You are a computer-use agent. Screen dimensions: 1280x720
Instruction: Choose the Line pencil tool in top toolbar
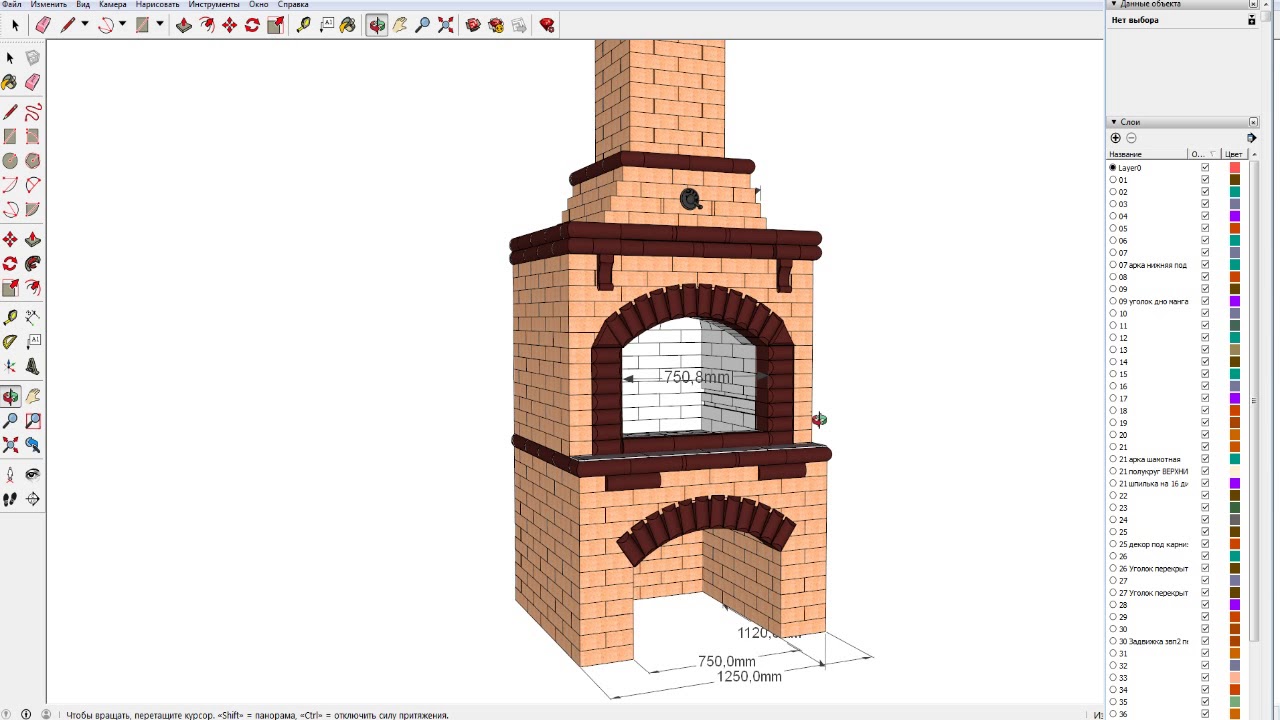click(67, 25)
